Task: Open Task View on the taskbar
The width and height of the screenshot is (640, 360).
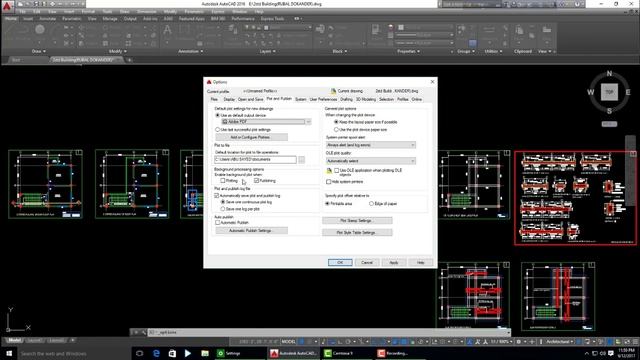Action: click(x=140, y=353)
